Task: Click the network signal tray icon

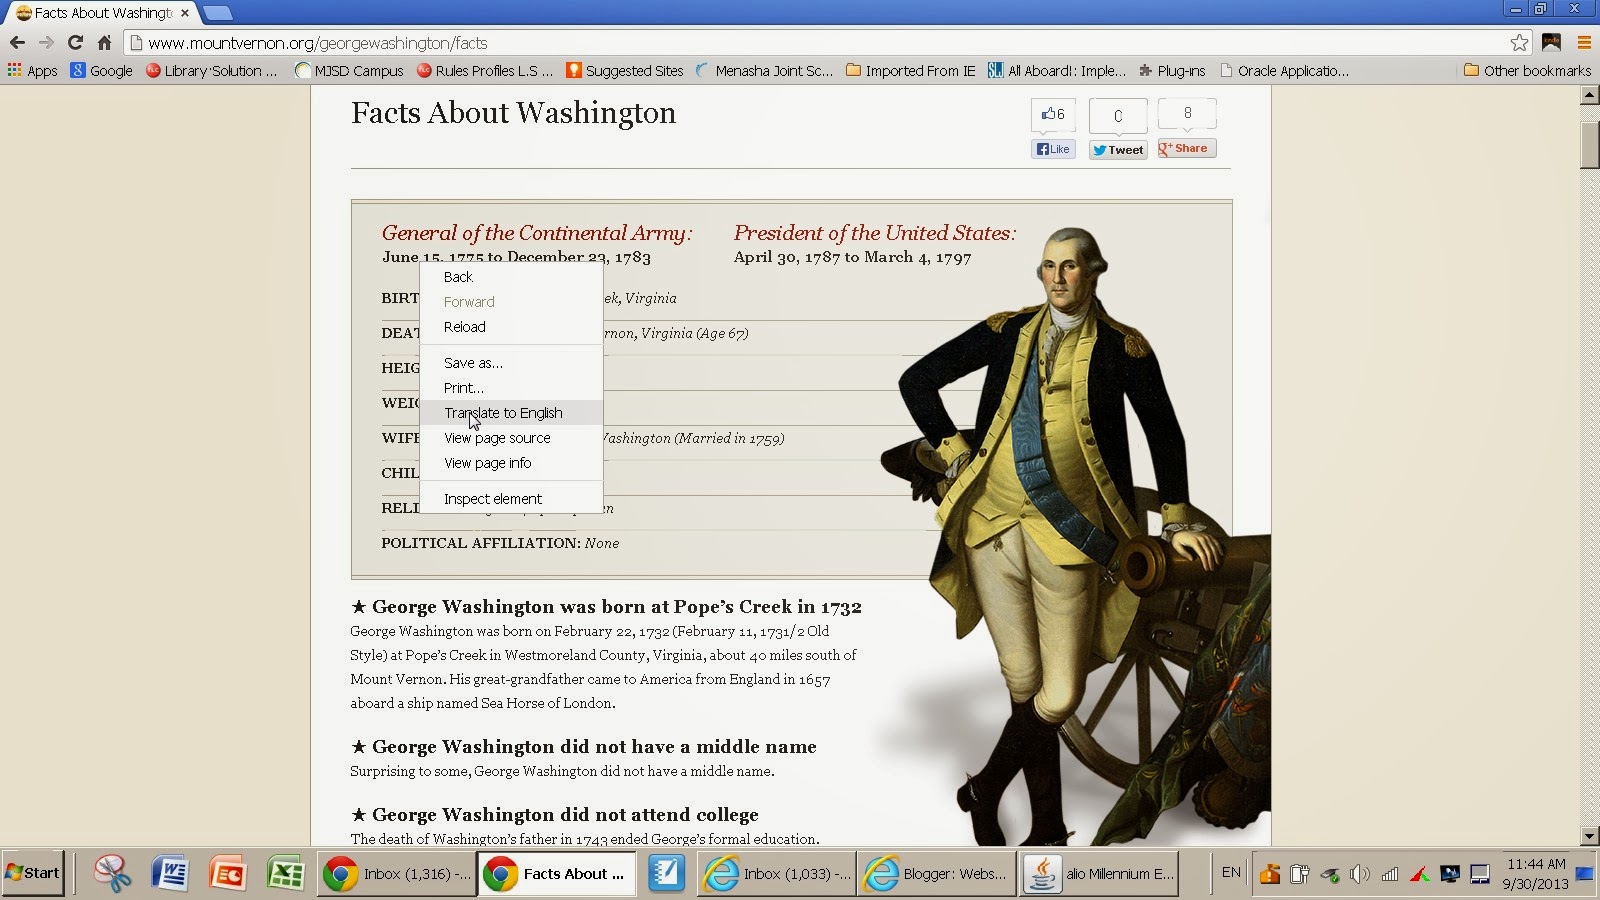Action: pyautogui.click(x=1390, y=875)
